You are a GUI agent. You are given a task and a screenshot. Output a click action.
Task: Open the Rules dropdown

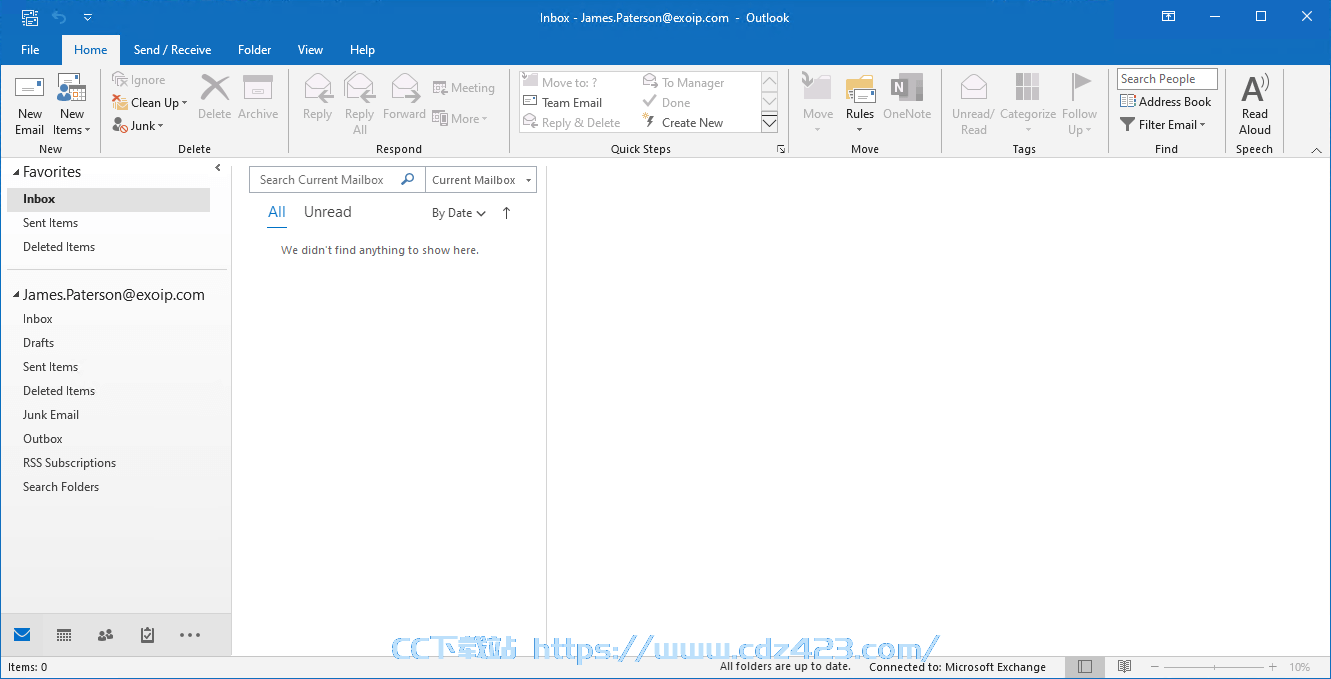860,104
